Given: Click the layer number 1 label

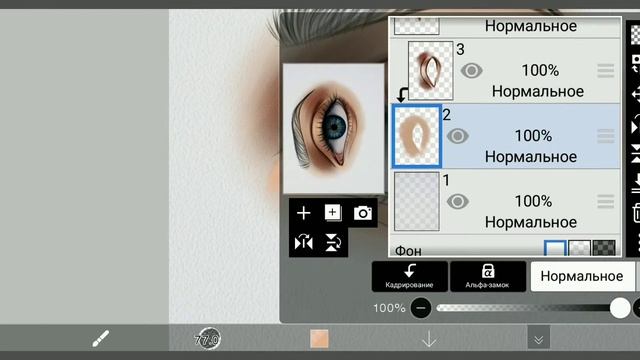Looking at the screenshot, I should coord(446,180).
